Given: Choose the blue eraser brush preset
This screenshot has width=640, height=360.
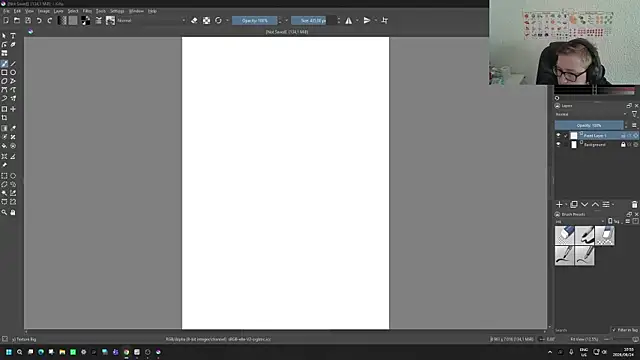Looking at the screenshot, I should point(564,236).
